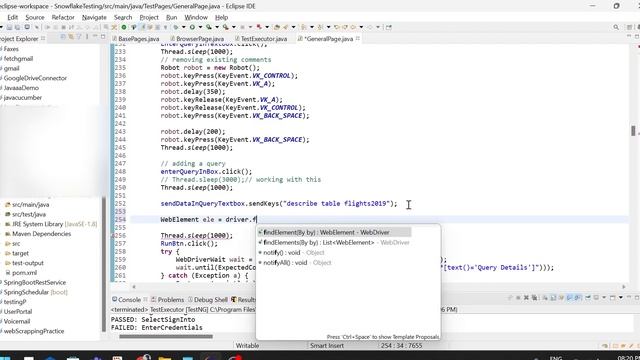Open the Project Explorer filter icon
The image size is (640, 360).
[79, 37]
